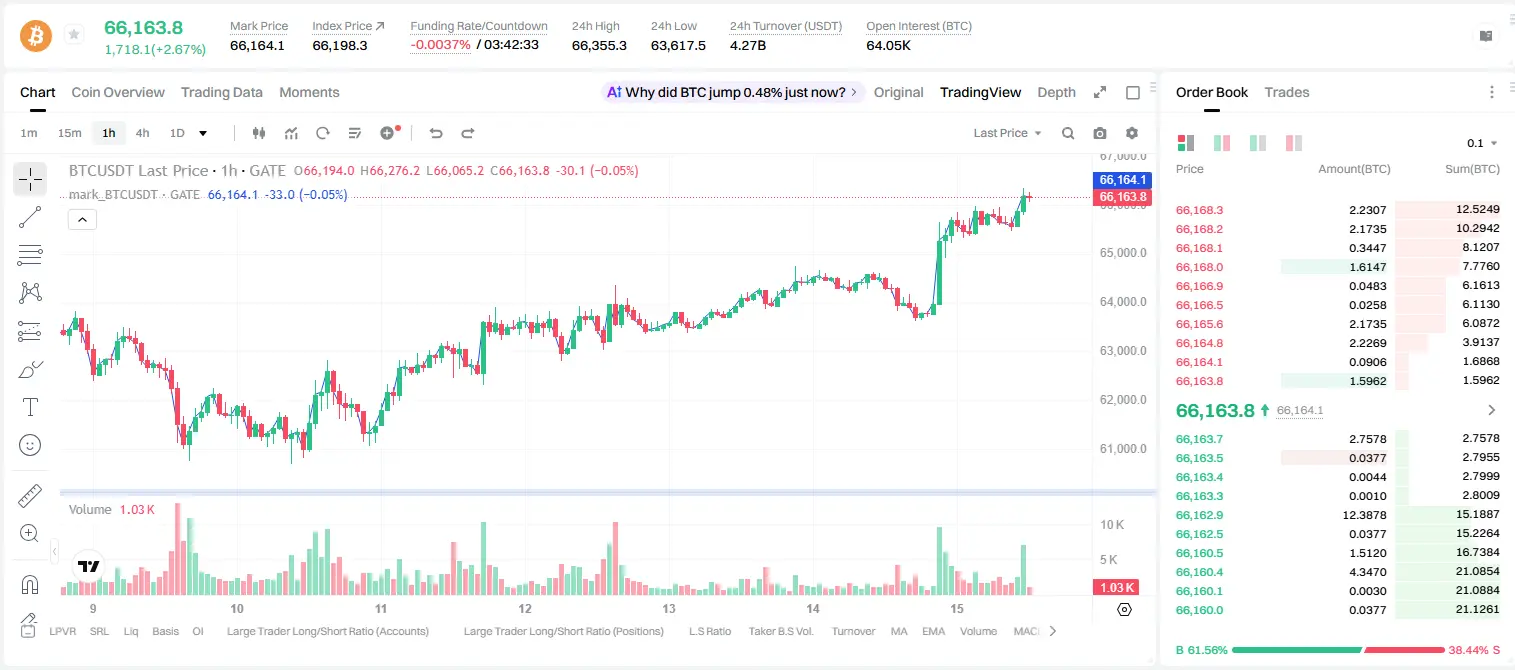Image resolution: width=1515 pixels, height=670 pixels.
Task: Take a chart snapshot with camera icon
Action: [1100, 133]
